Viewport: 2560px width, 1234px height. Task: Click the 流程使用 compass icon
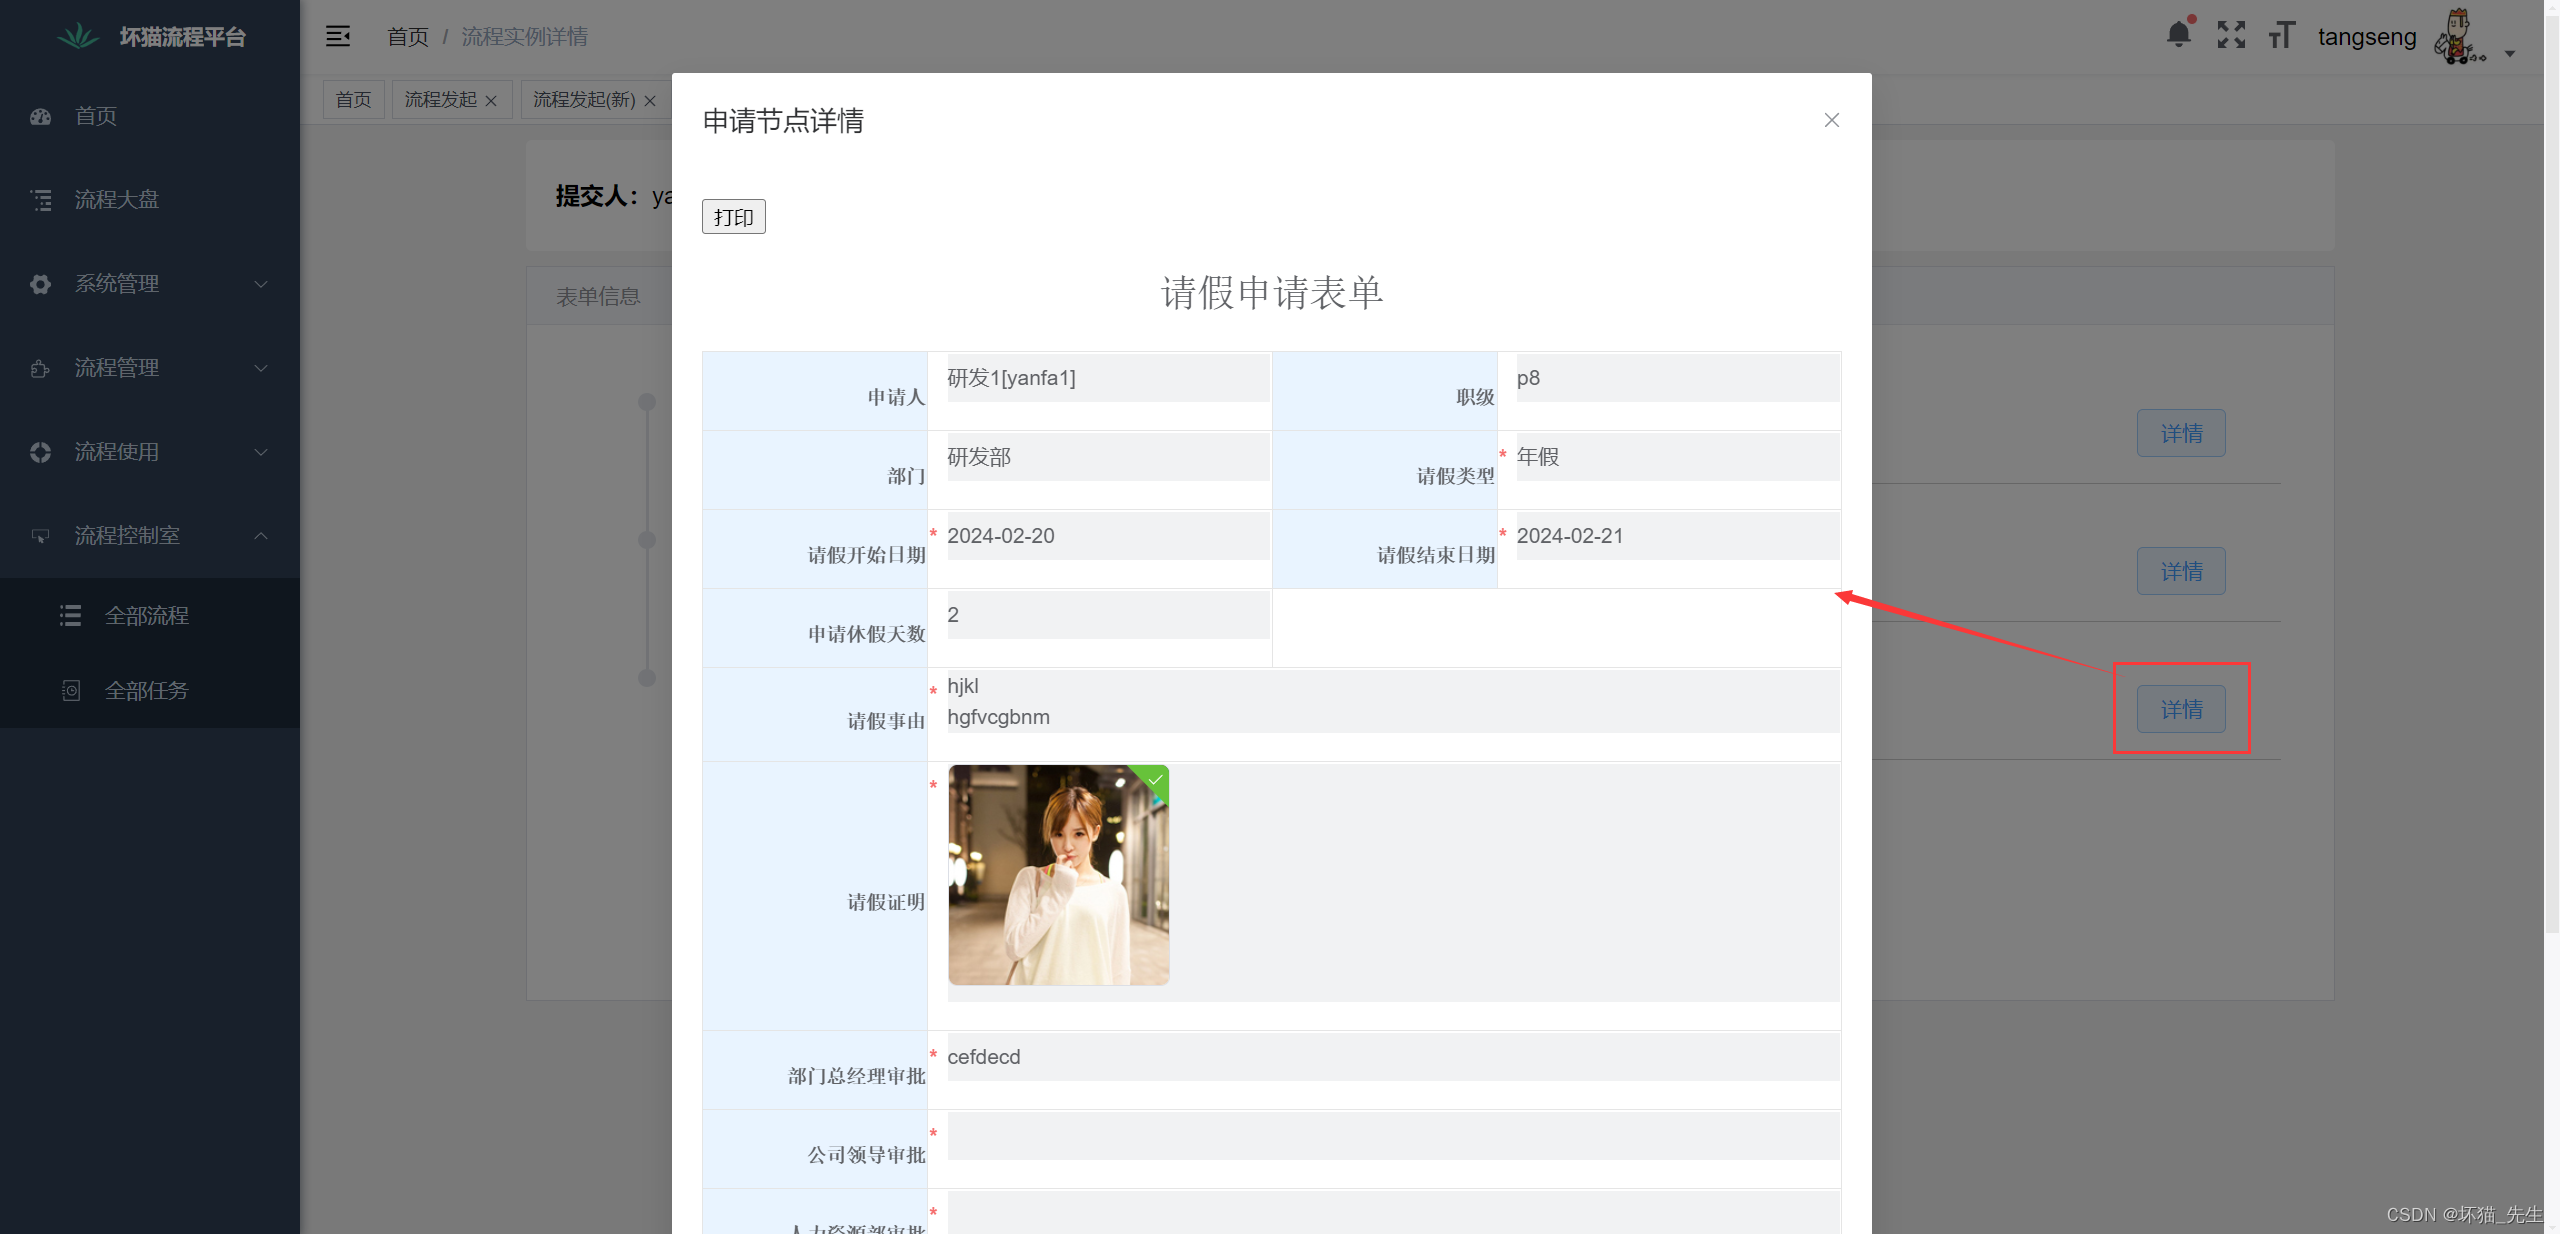pos(40,452)
